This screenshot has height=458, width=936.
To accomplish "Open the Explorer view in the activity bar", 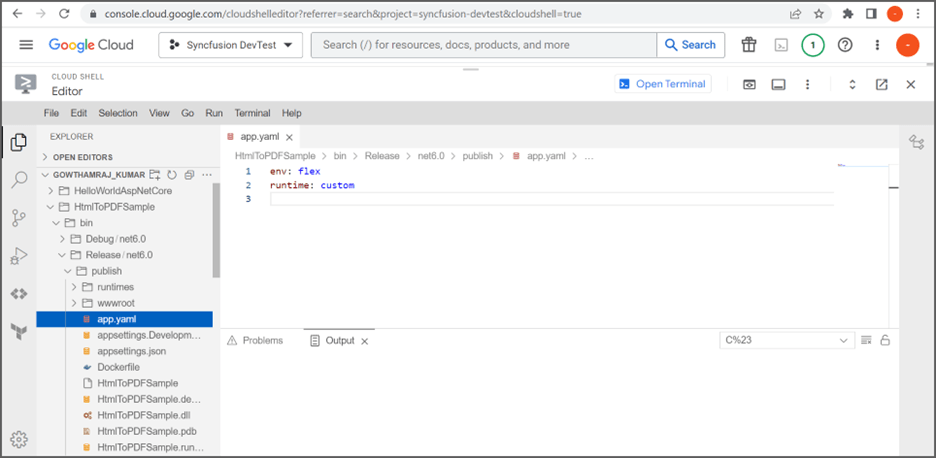I will [x=19, y=142].
